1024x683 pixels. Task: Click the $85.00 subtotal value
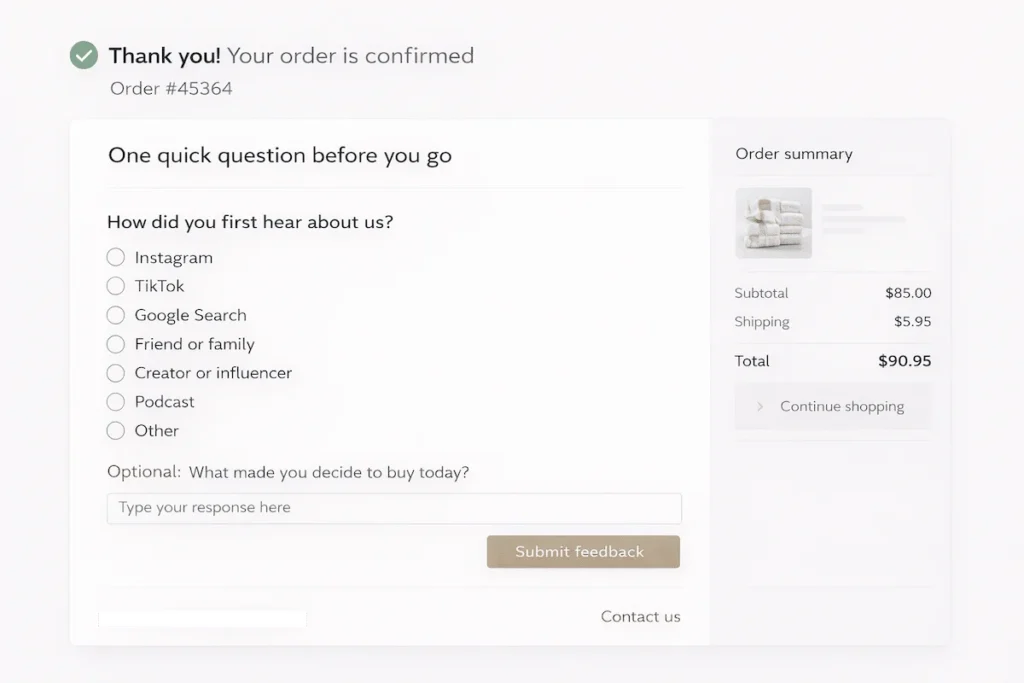click(908, 293)
